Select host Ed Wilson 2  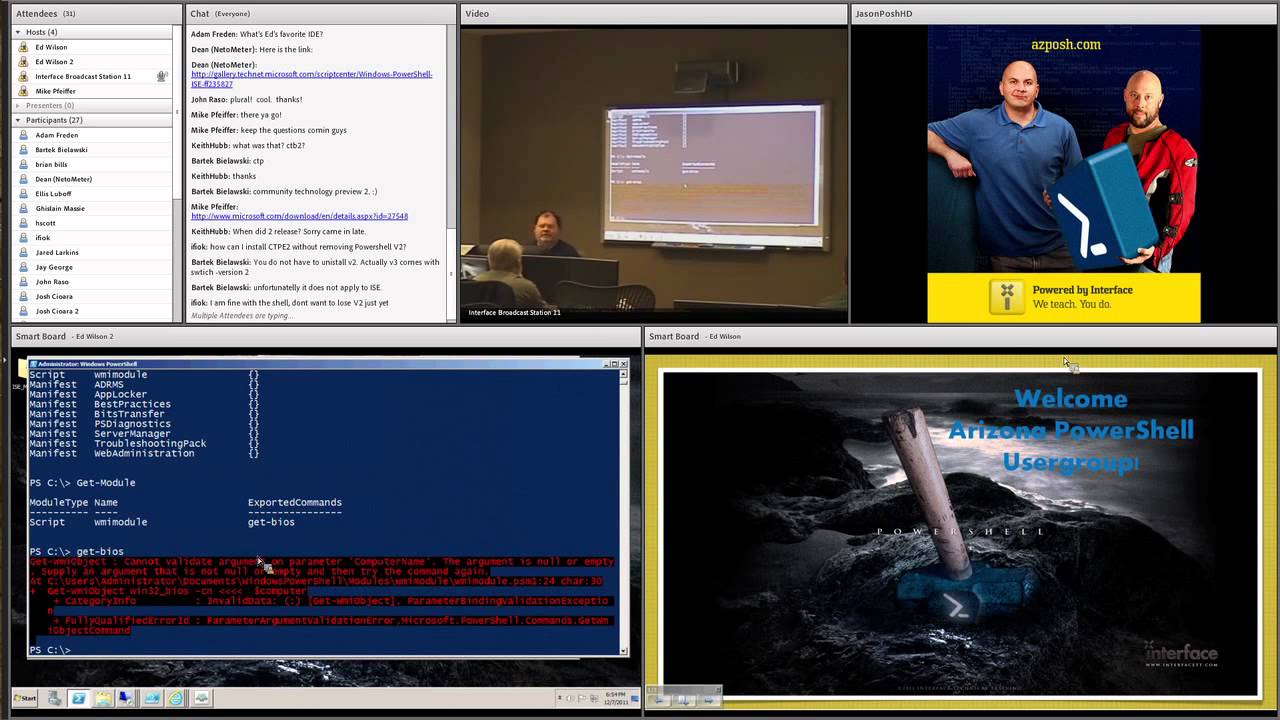pos(54,62)
